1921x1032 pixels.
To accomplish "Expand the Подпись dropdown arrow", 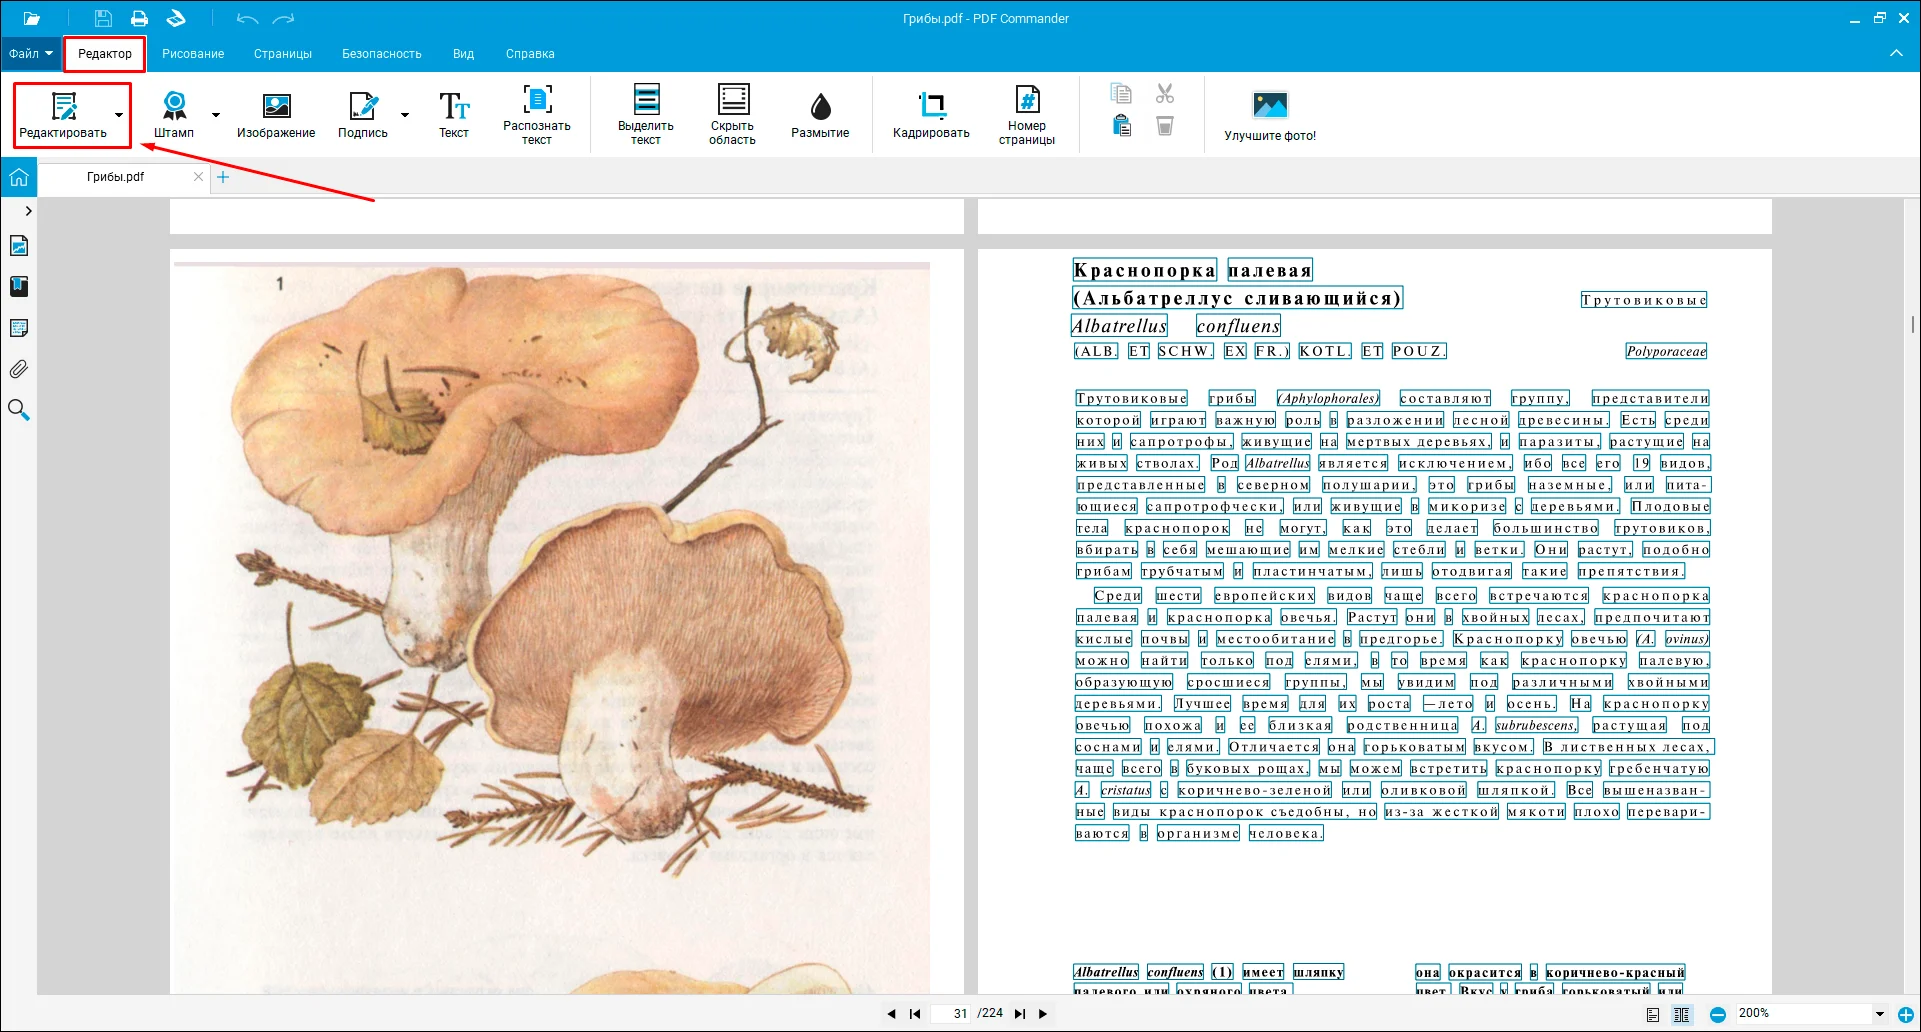I will (x=405, y=115).
